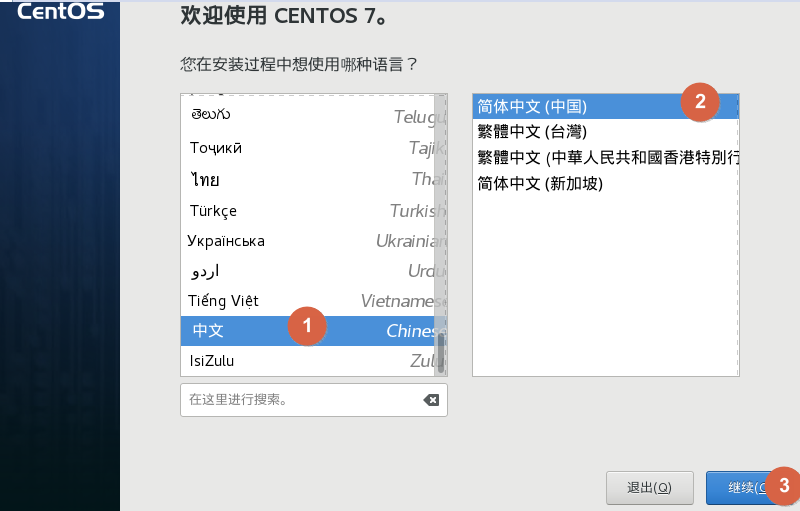800x511 pixels.
Task: Click the 退出 (Quit) button
Action: (649, 488)
